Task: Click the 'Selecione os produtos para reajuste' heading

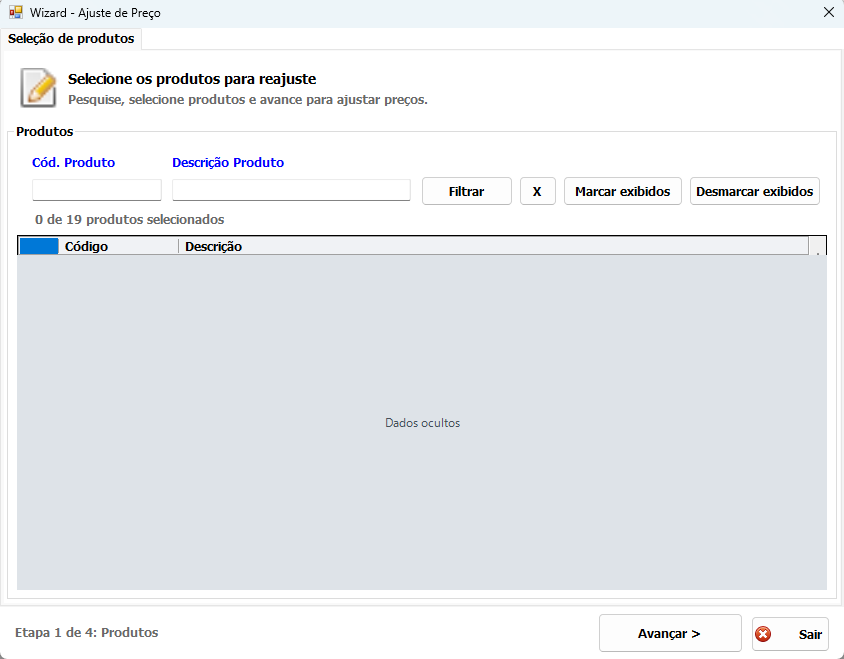Action: (192, 79)
